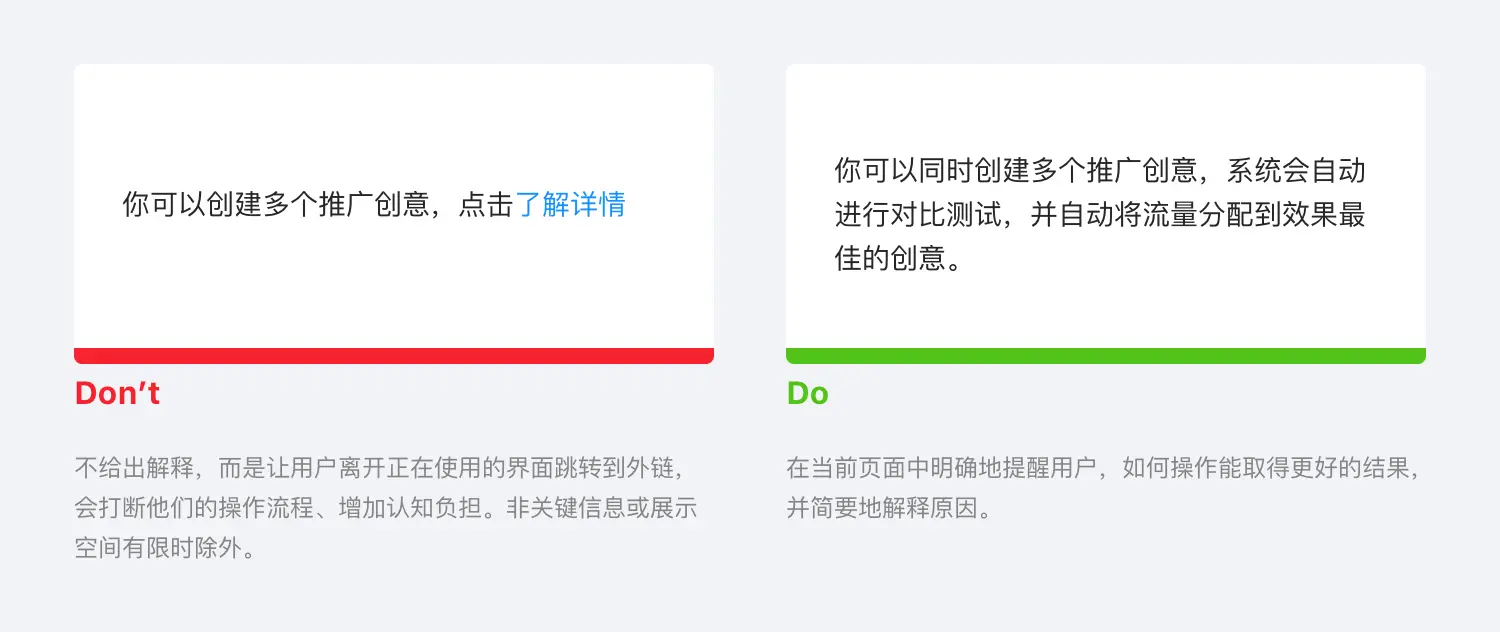Image resolution: width=1500 pixels, height=632 pixels.
Task: Click the gray line starting 会打断他们的操作流程
Action: click(x=385, y=508)
